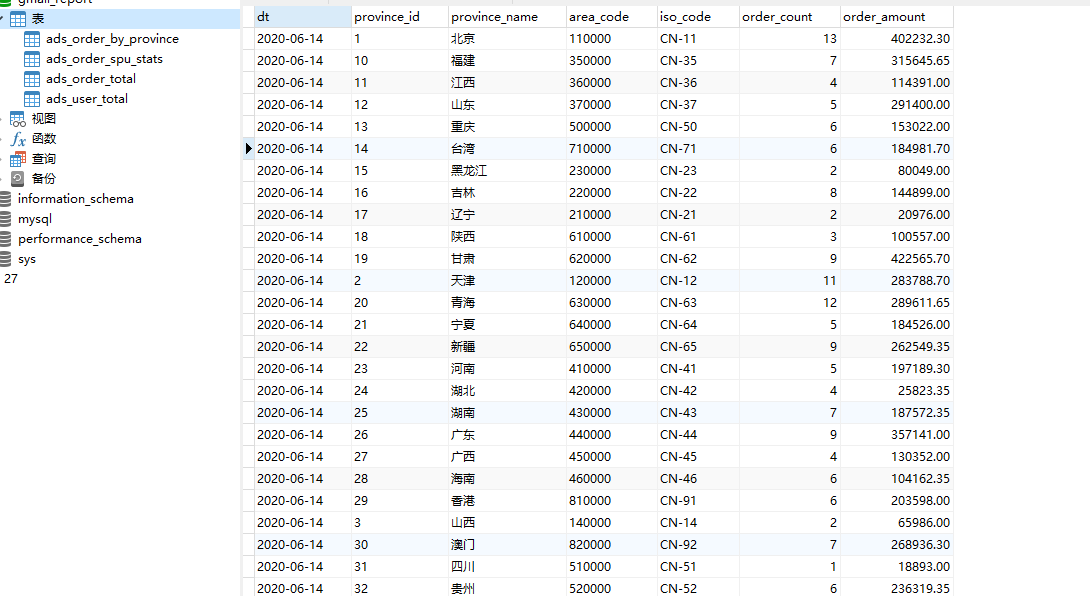1090x596 pixels.
Task: Click order amount cell 18893.00
Action: pos(897,567)
